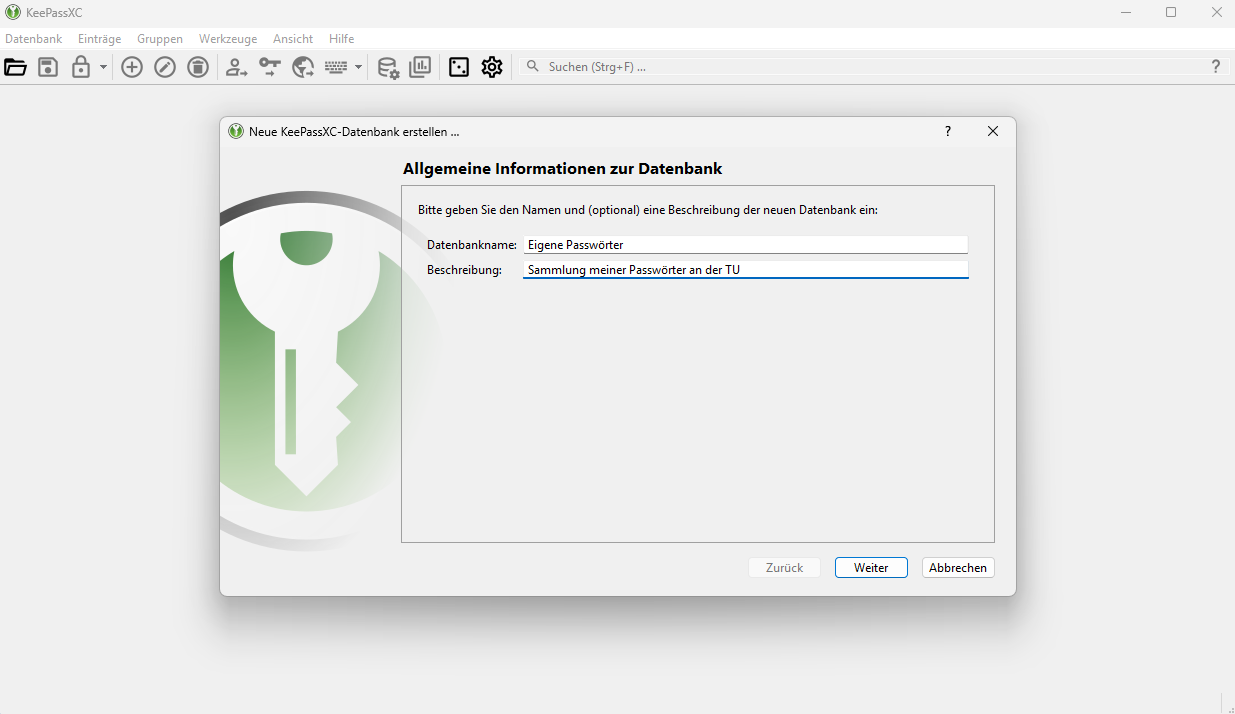Click the add new entry plus icon

[x=132, y=67]
